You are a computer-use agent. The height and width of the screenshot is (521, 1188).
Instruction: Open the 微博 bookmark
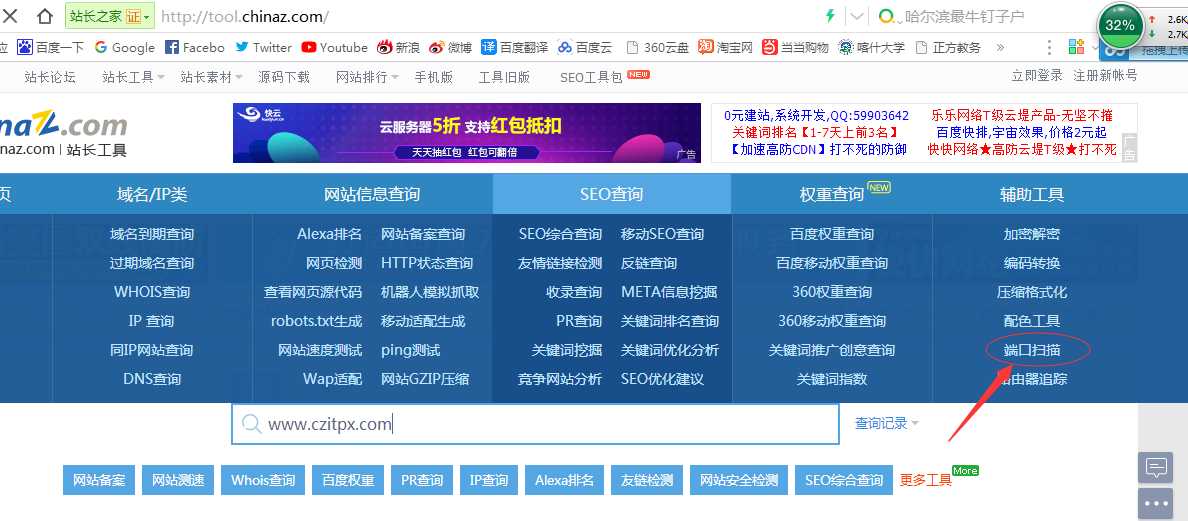pyautogui.click(x=450, y=47)
